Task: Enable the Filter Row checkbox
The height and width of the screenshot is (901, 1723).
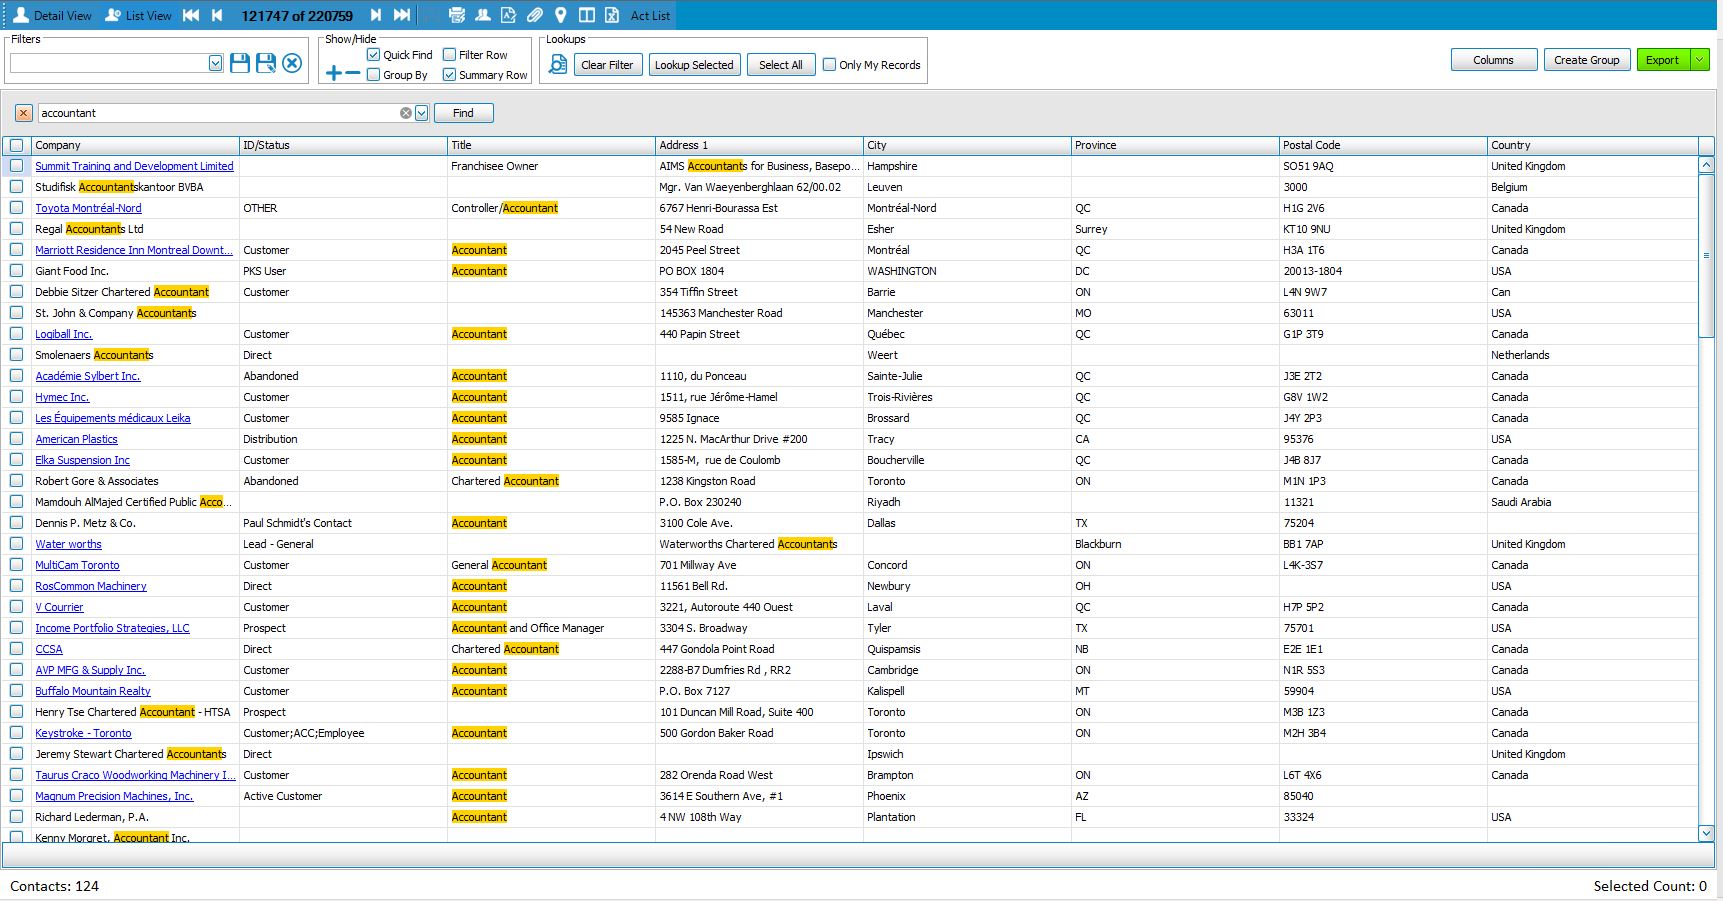Action: point(449,55)
